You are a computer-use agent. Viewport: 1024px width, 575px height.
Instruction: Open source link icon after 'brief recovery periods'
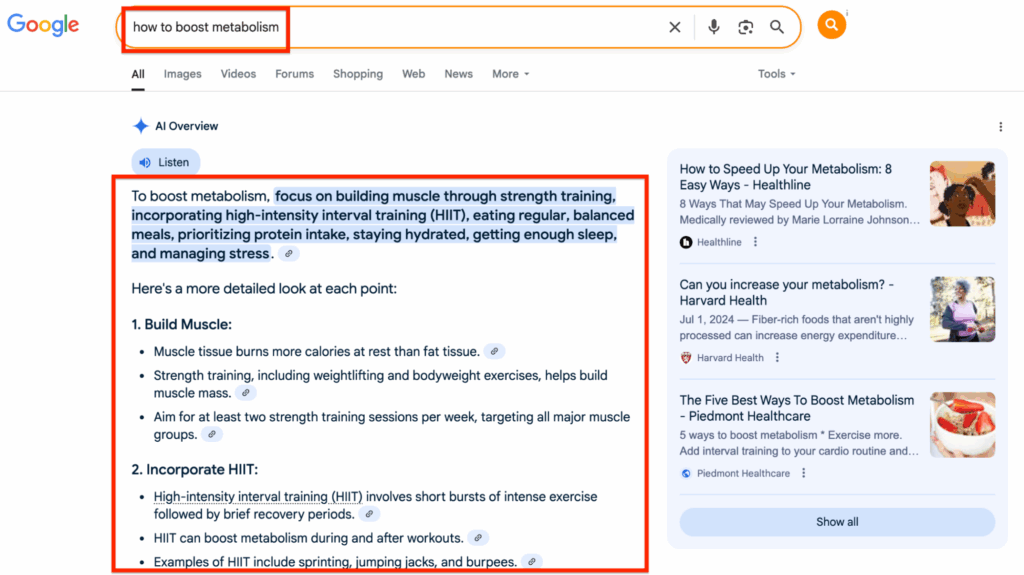click(370, 514)
